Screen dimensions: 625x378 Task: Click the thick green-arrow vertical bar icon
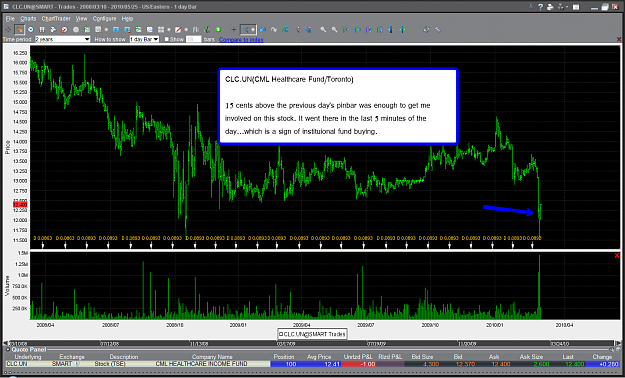tap(391, 30)
